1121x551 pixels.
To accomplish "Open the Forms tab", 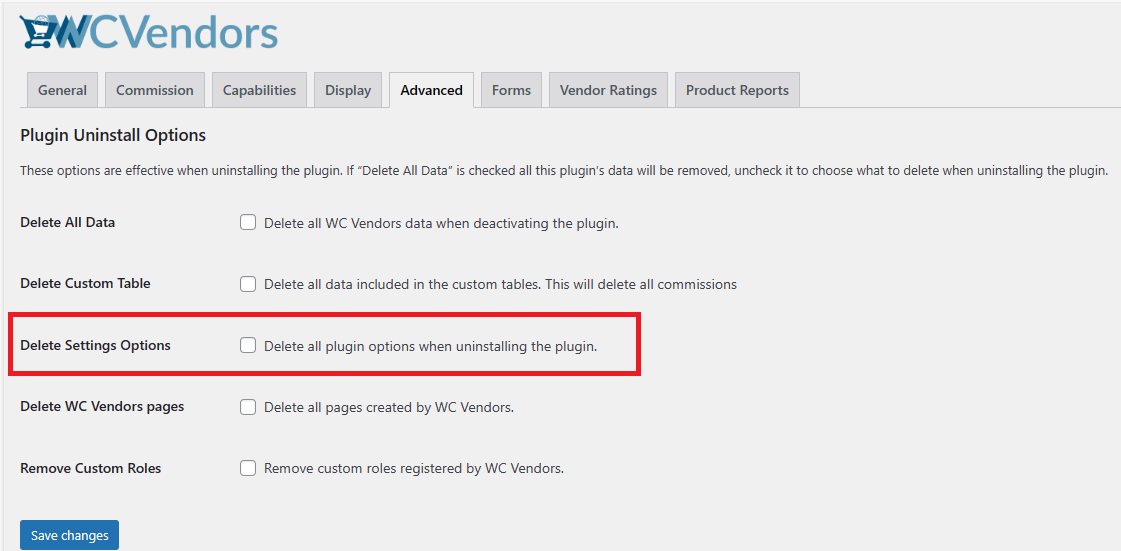I will click(511, 90).
